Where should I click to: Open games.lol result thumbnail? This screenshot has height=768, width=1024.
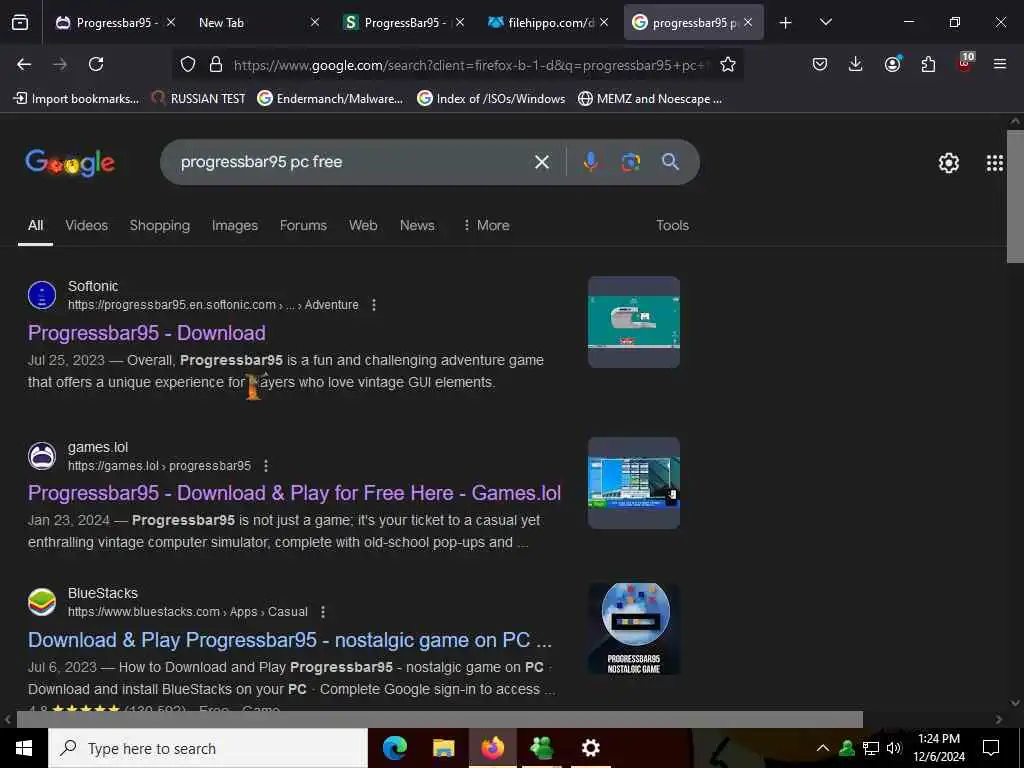(633, 483)
